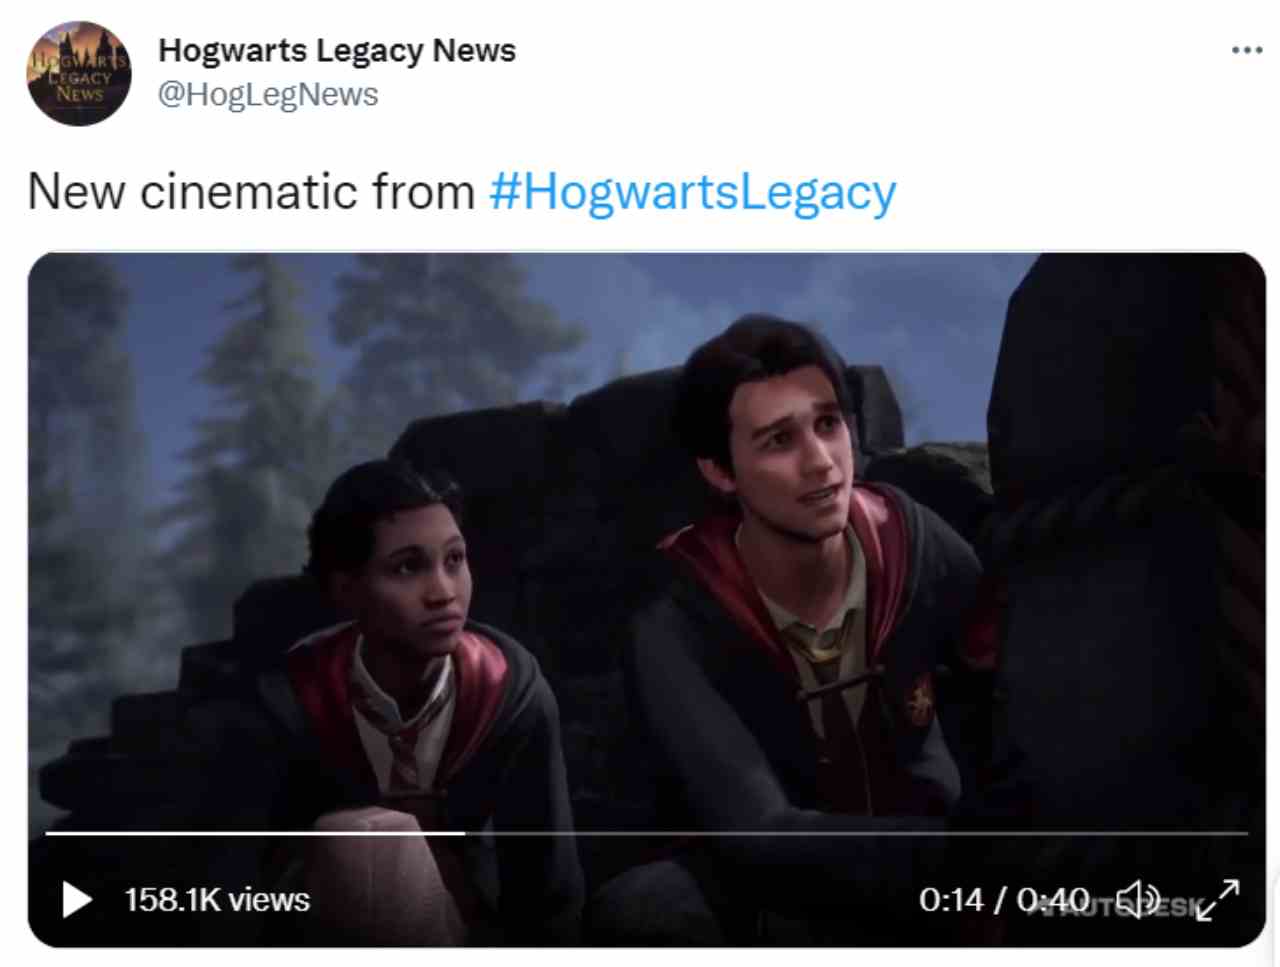
Task: Click the 0:14 current time readout
Action: coord(951,900)
